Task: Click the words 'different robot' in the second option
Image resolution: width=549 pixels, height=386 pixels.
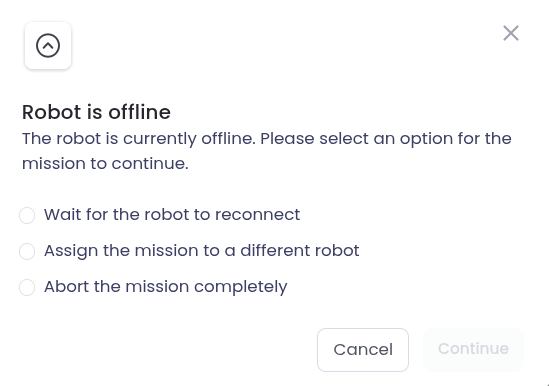Action: [x=300, y=250]
